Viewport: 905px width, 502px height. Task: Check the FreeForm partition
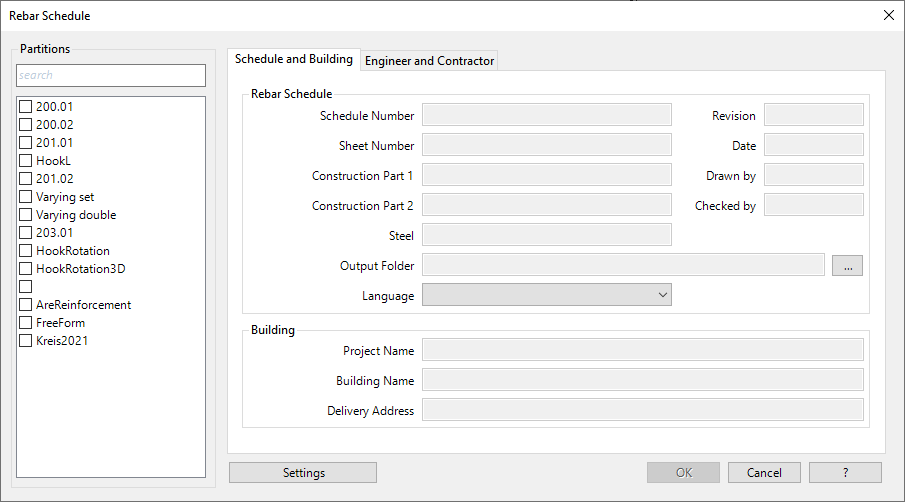coord(27,323)
